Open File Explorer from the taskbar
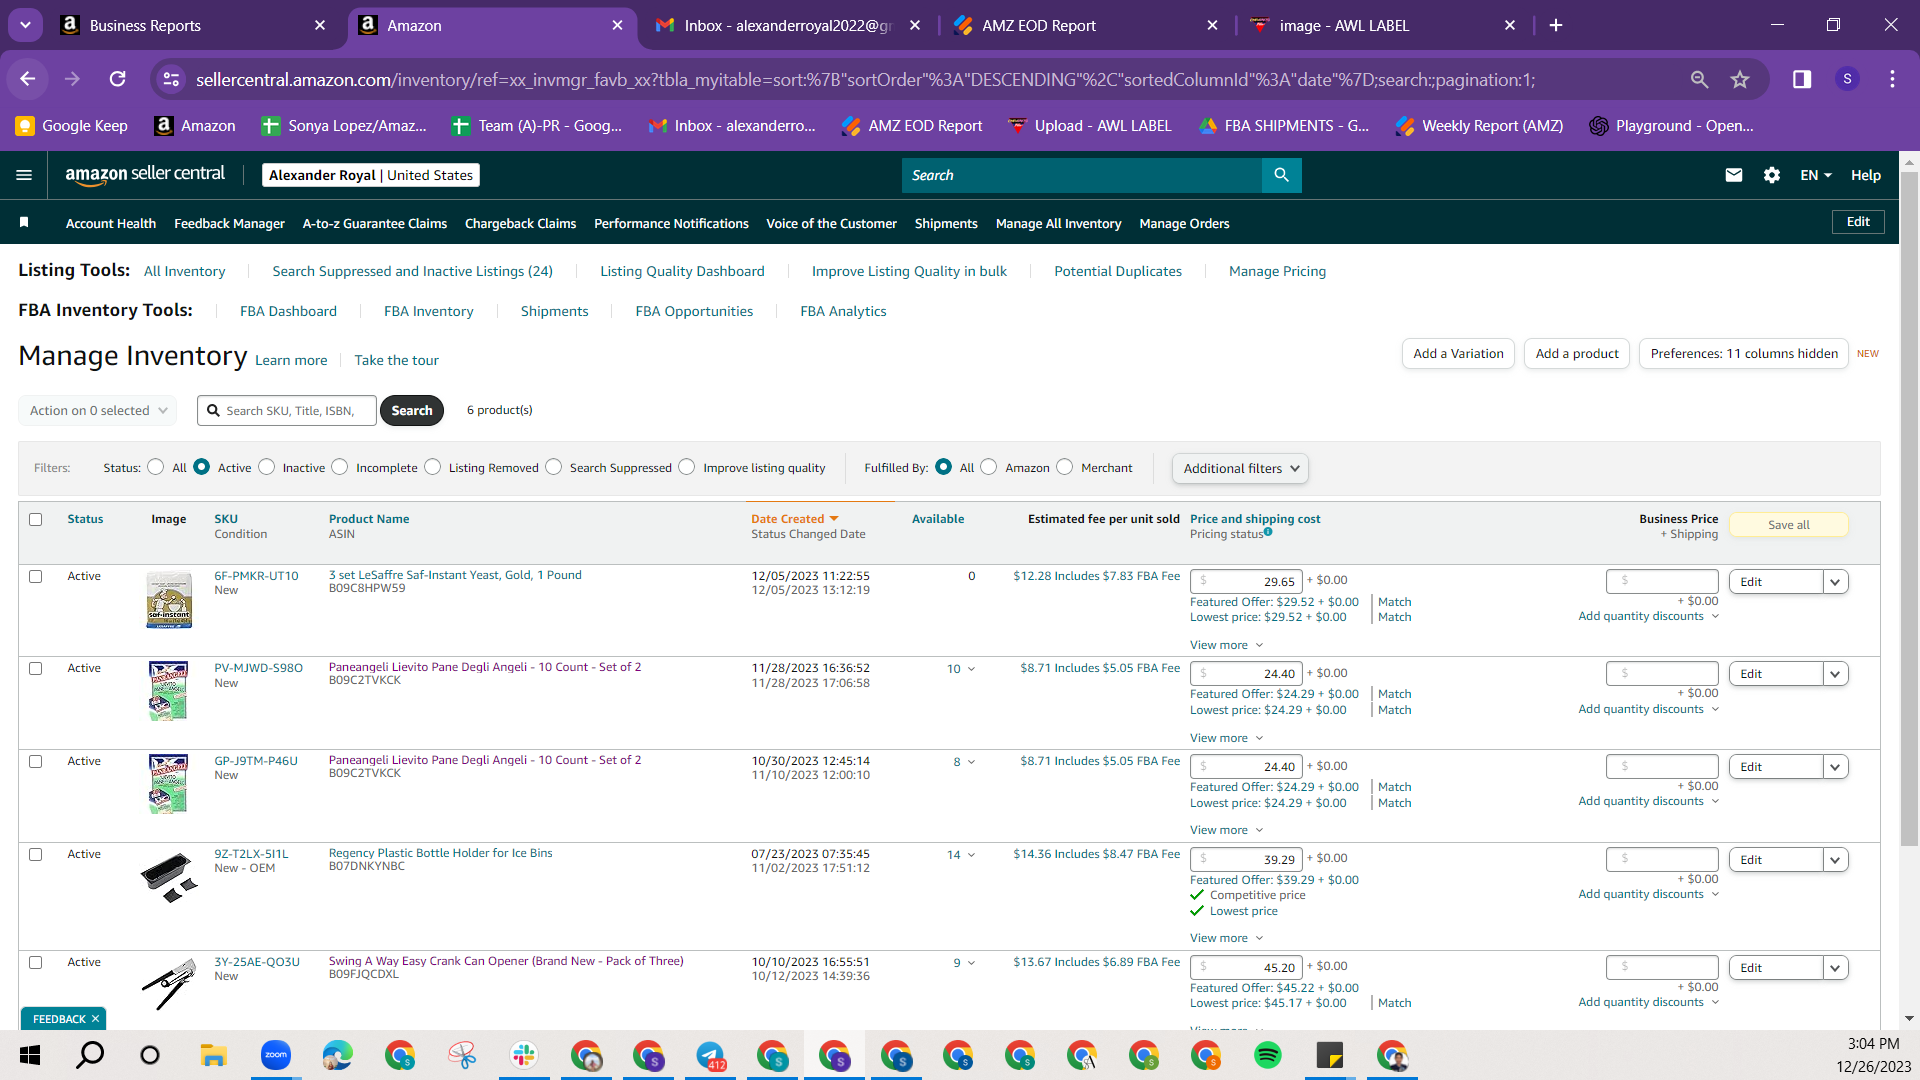1920x1080 pixels. click(213, 1055)
